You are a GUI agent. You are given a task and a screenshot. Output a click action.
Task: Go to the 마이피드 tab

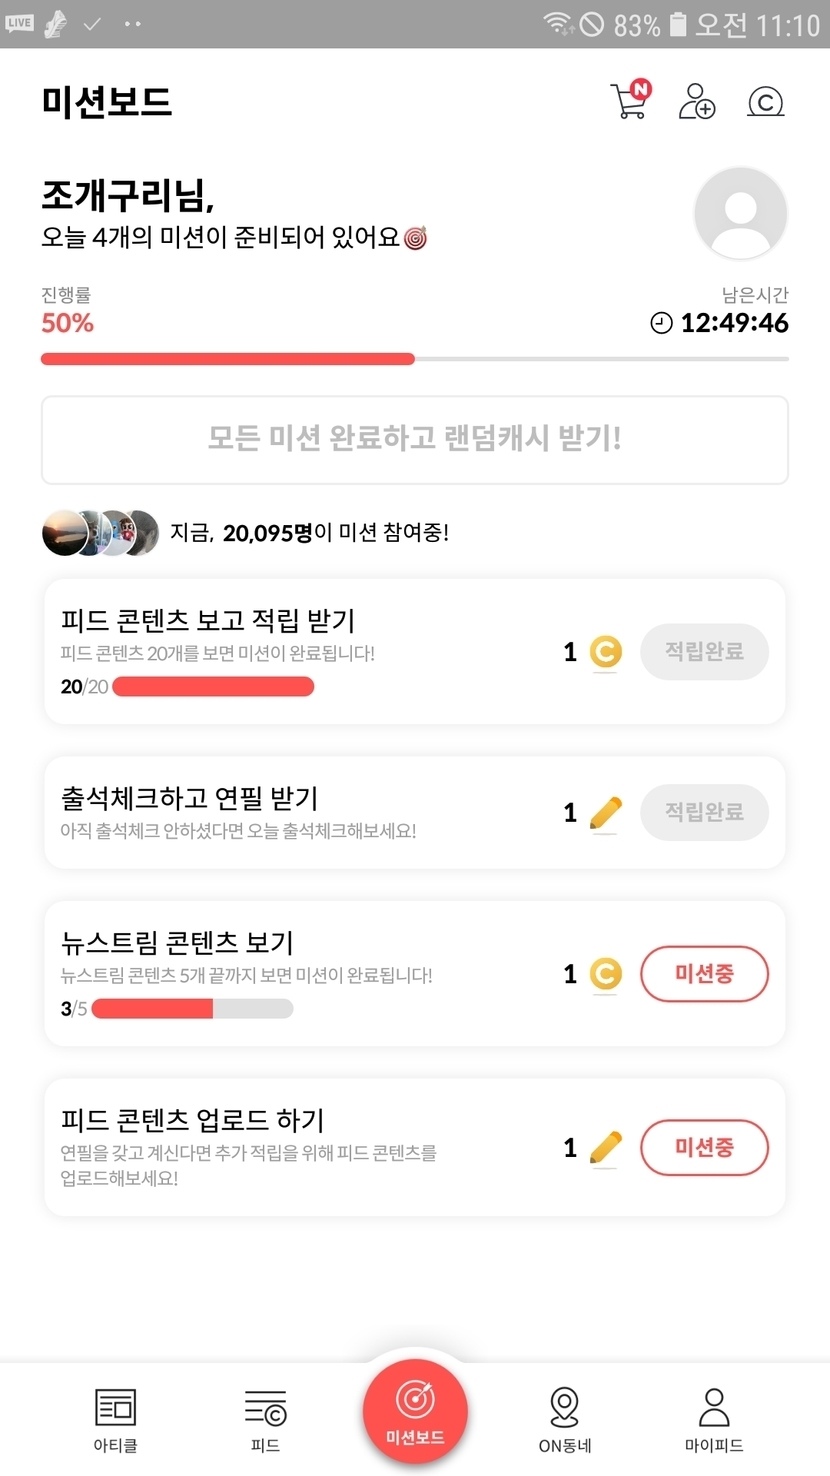714,1419
